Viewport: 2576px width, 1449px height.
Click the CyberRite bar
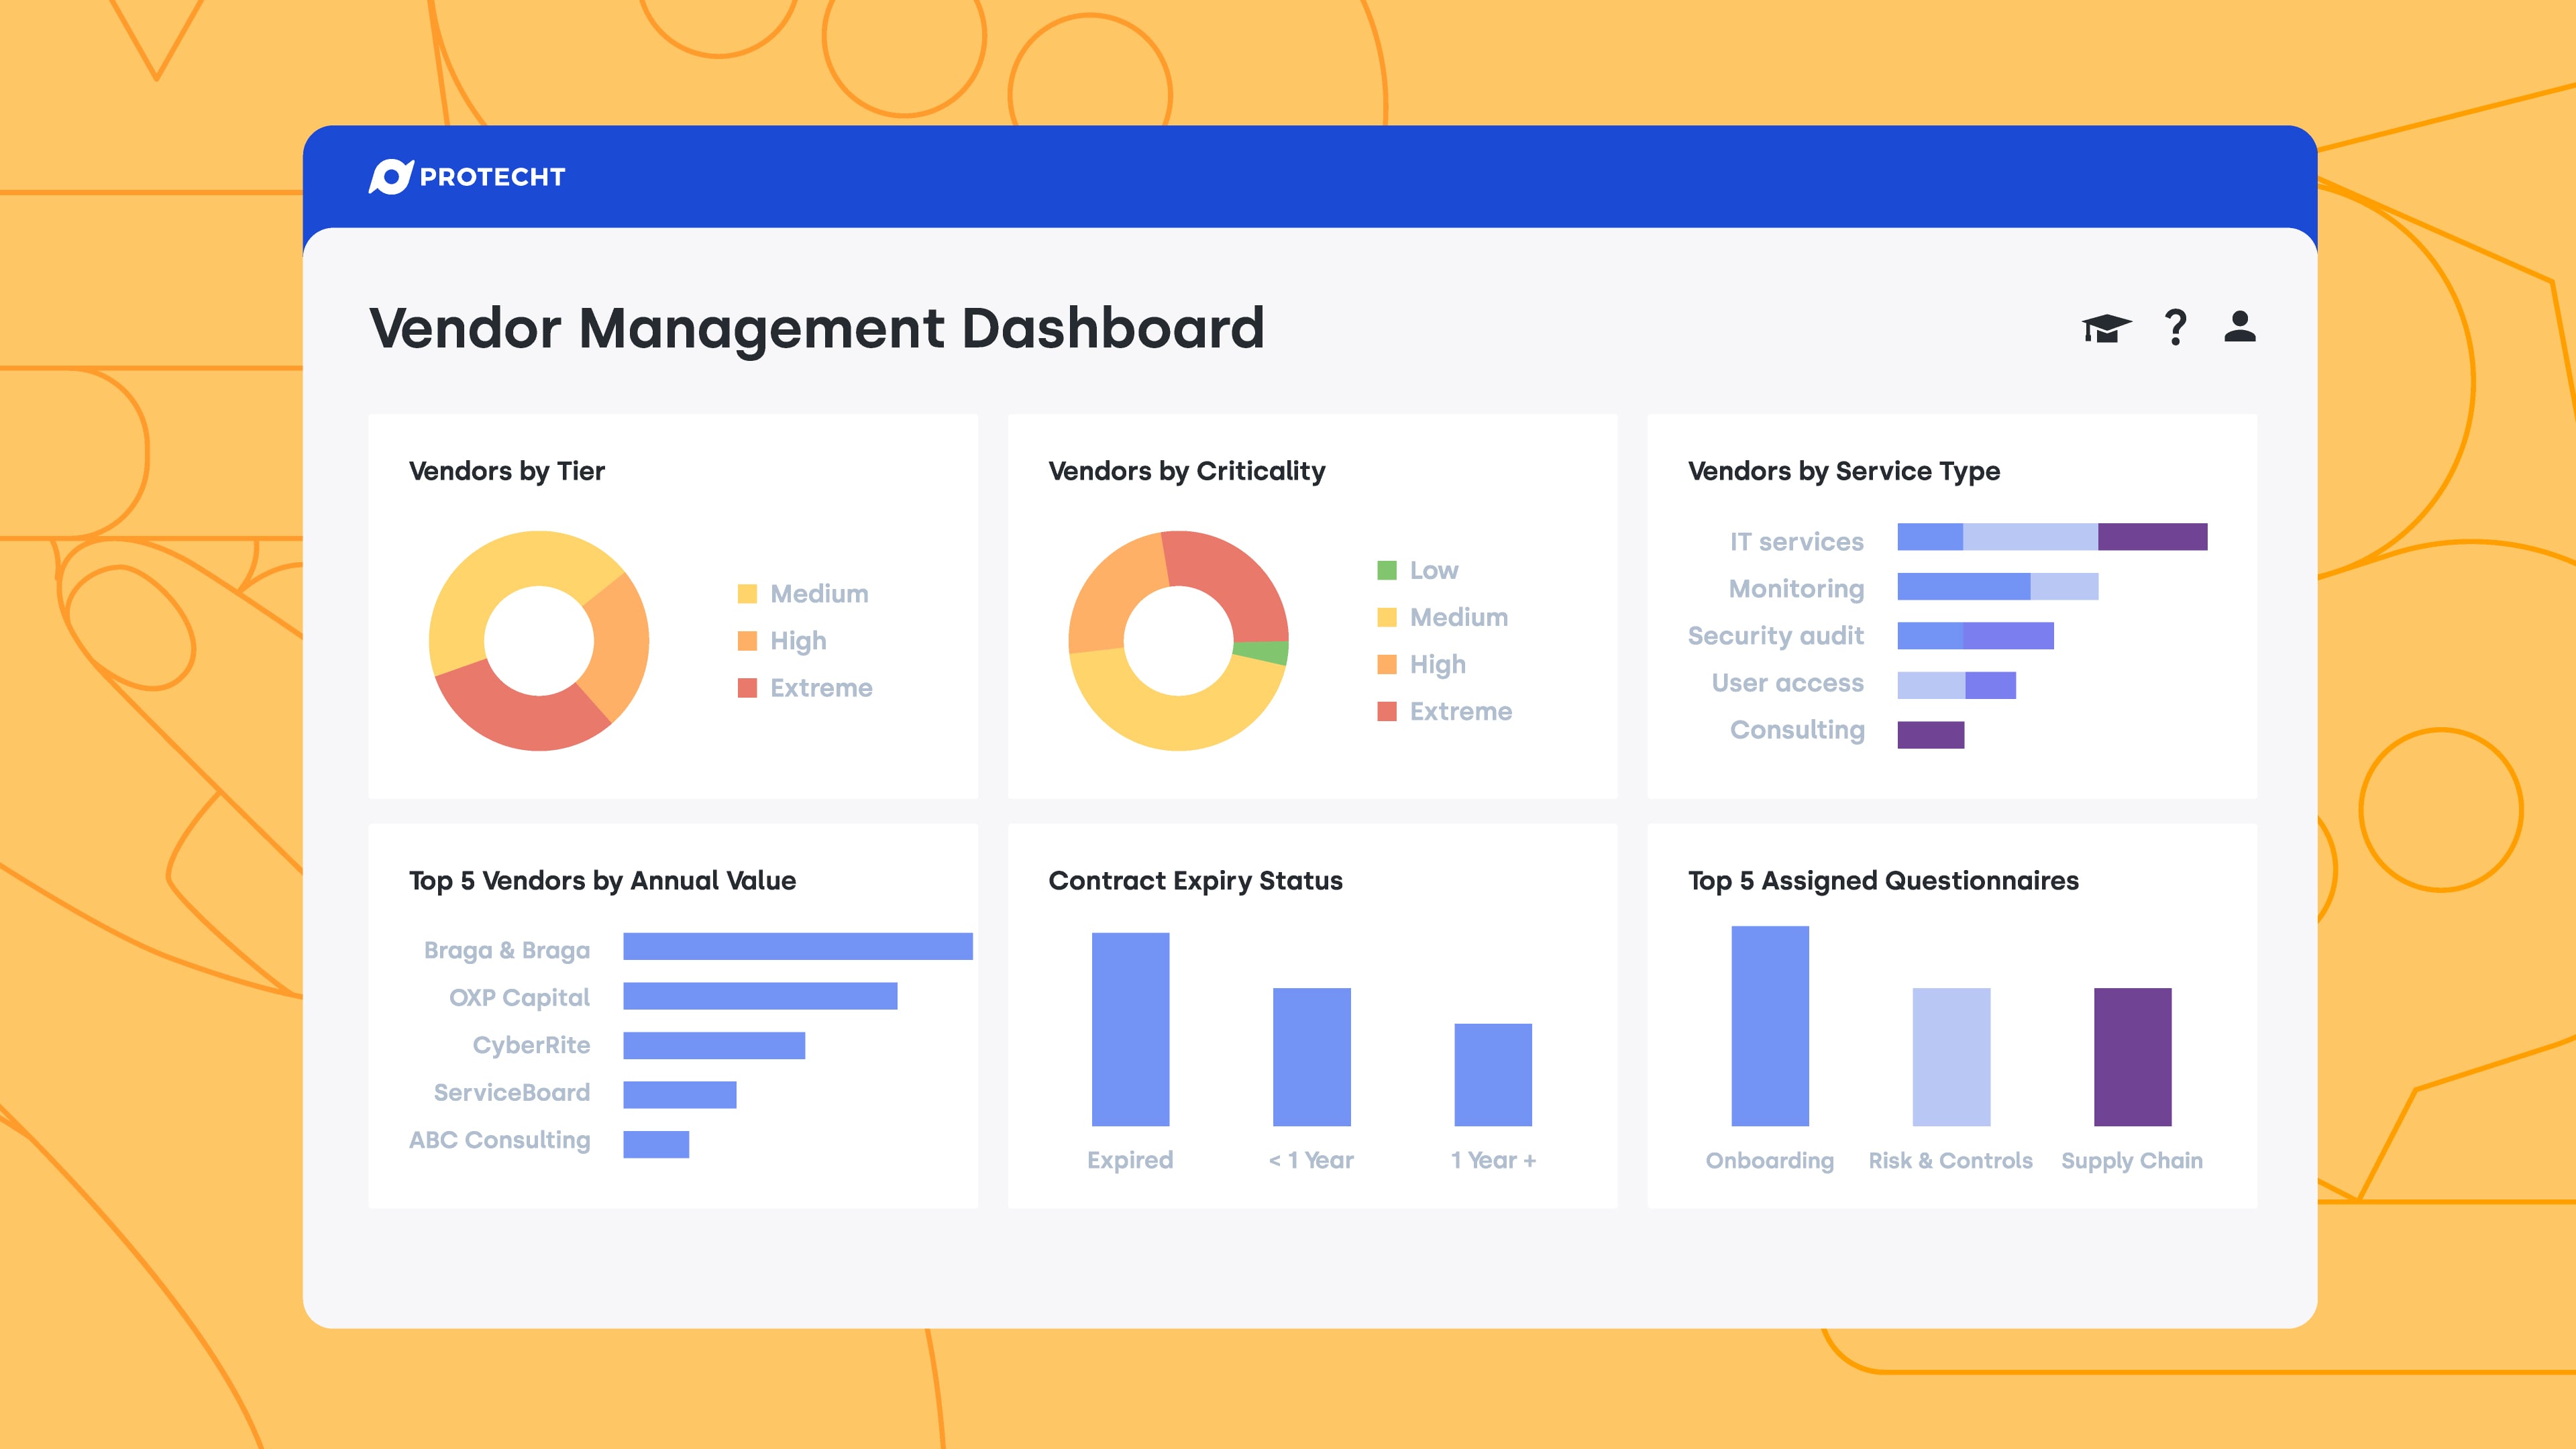point(715,1046)
